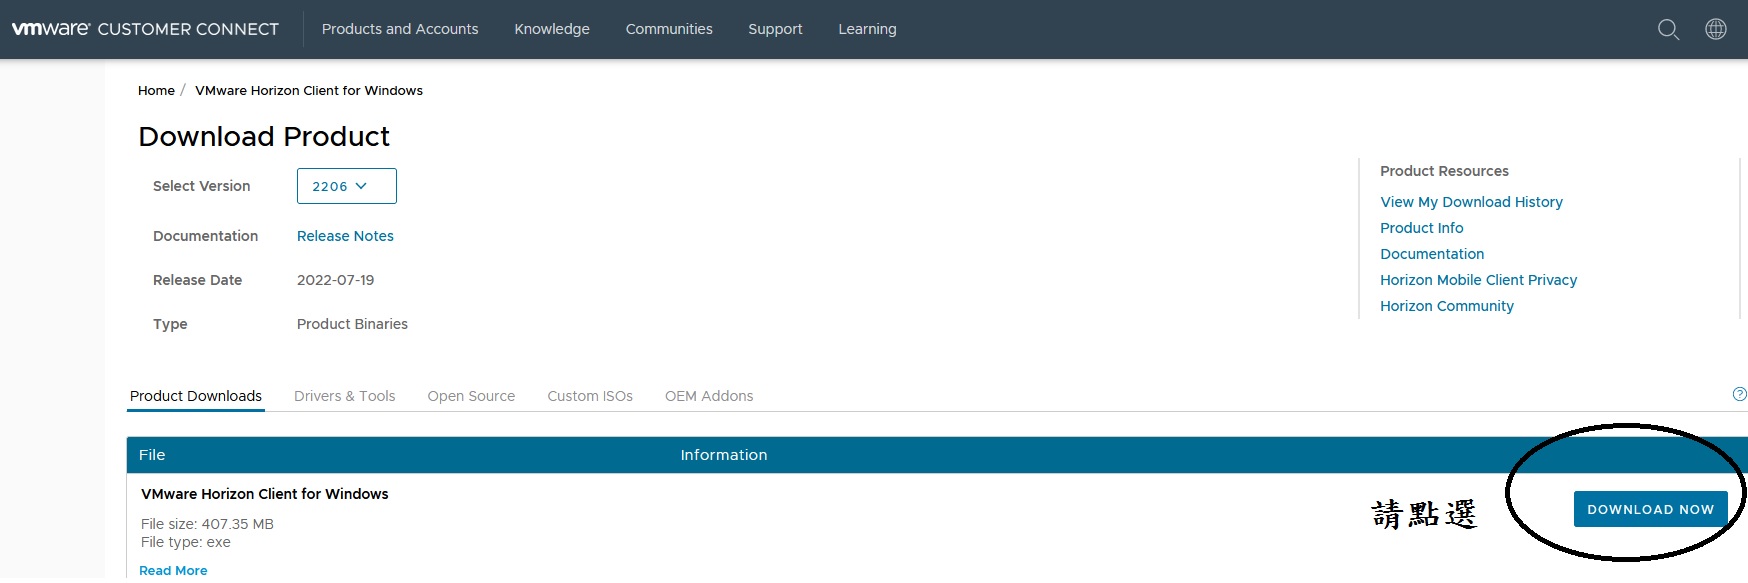Image resolution: width=1748 pixels, height=583 pixels.
Task: Open the help question mark icon
Action: pyautogui.click(x=1739, y=394)
